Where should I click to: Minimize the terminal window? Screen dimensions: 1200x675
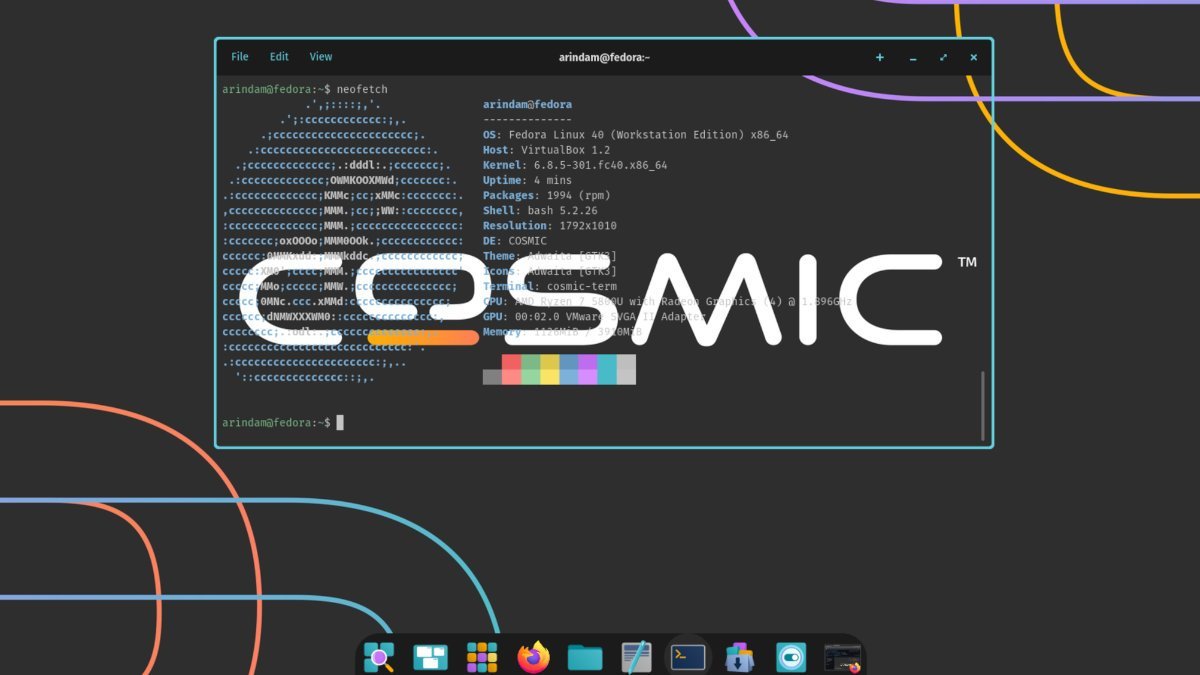[x=912, y=58]
